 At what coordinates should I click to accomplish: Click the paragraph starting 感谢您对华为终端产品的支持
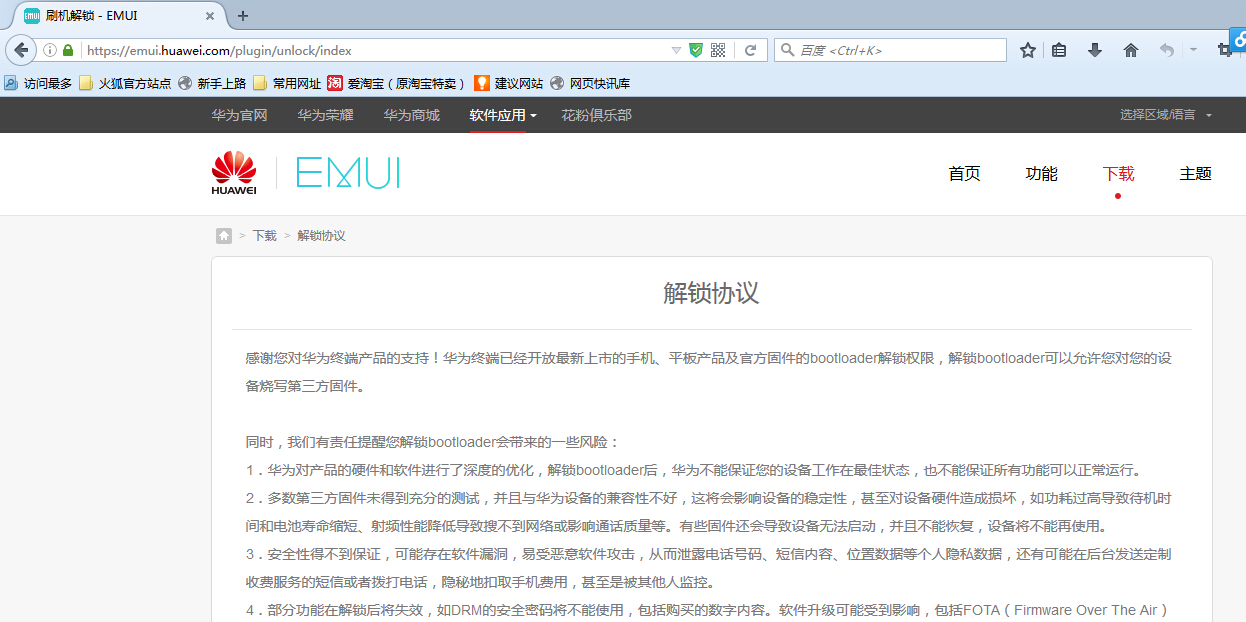click(708, 372)
